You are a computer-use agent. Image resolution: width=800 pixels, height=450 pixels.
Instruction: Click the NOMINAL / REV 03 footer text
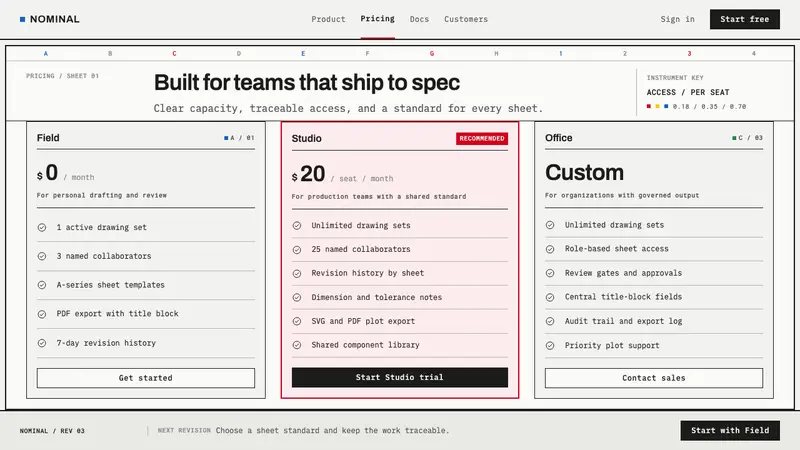pyautogui.click(x=52, y=431)
